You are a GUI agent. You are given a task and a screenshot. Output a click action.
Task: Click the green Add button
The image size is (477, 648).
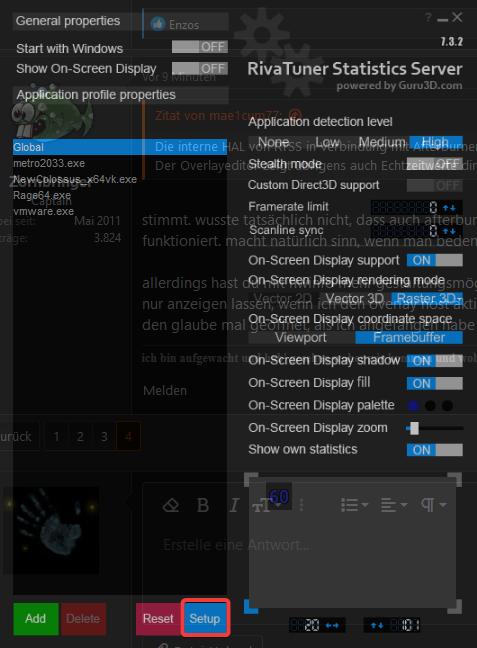tap(36, 619)
